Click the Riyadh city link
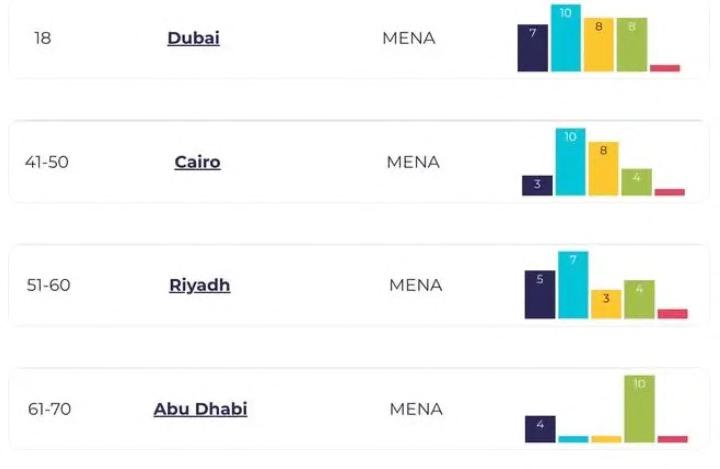The height and width of the screenshot is (469, 720). click(199, 285)
